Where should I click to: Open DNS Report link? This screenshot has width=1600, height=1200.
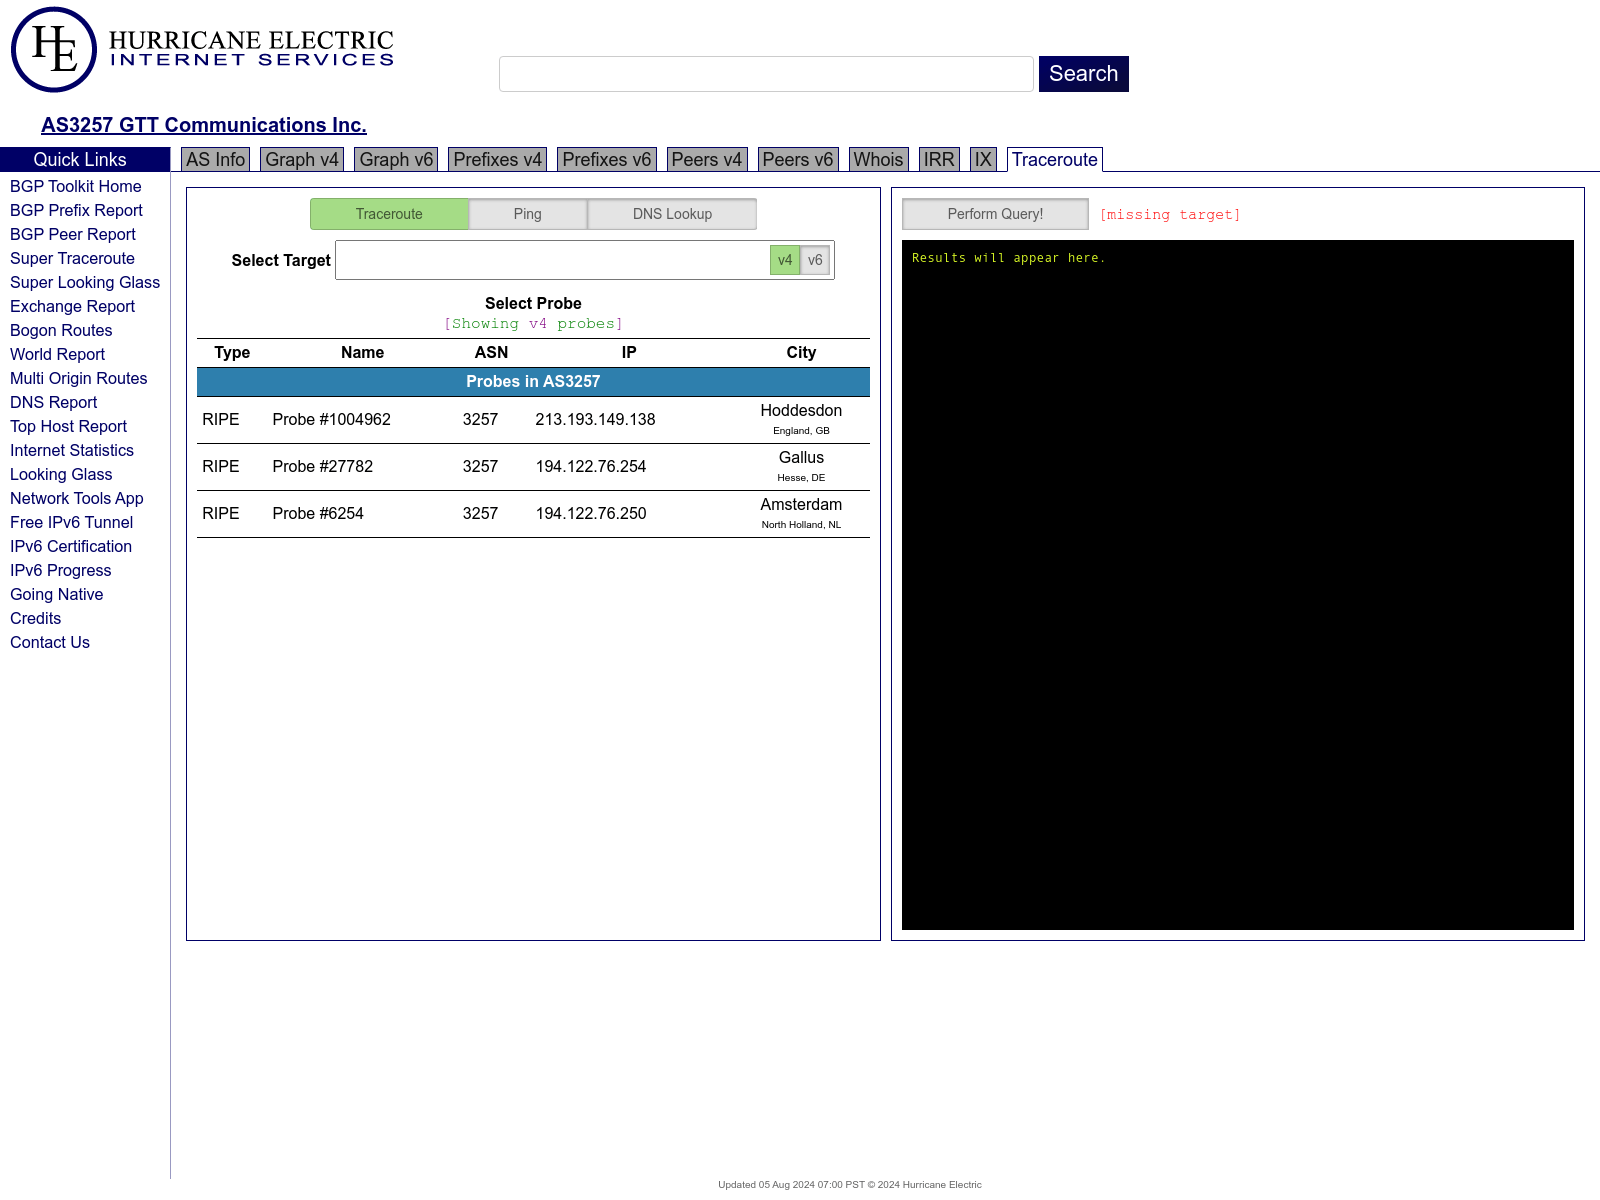(54, 402)
